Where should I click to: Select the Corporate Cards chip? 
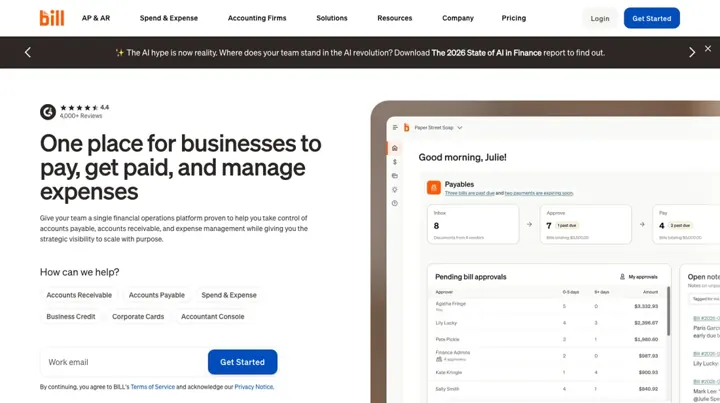point(138,317)
